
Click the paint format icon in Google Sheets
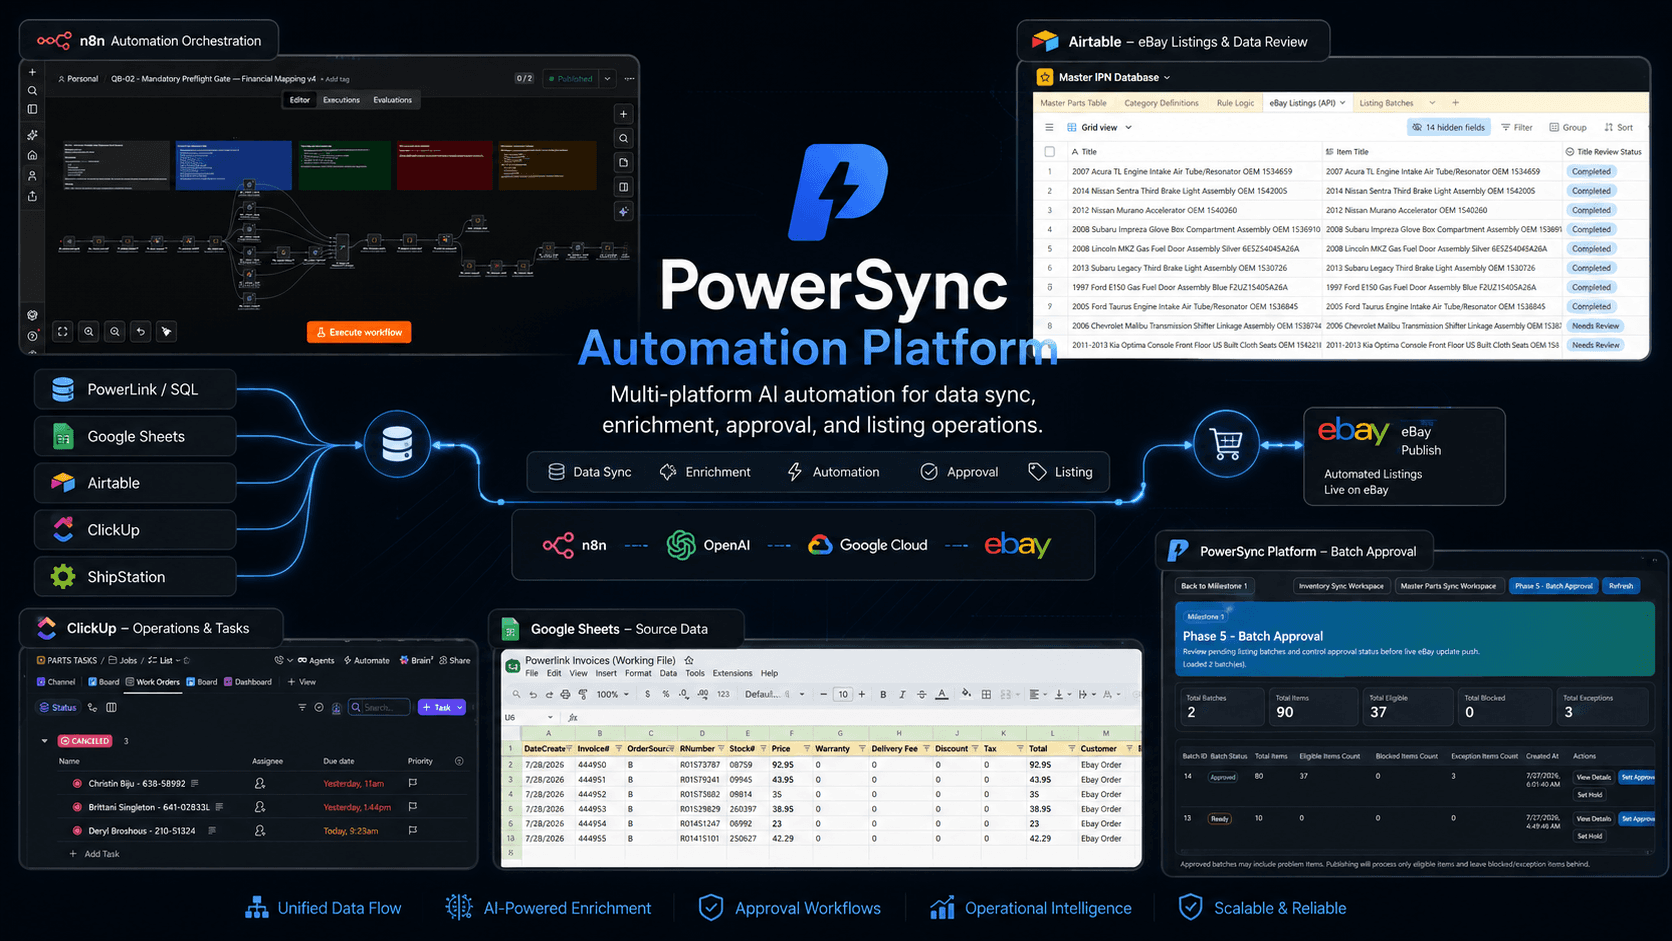[x=581, y=694]
